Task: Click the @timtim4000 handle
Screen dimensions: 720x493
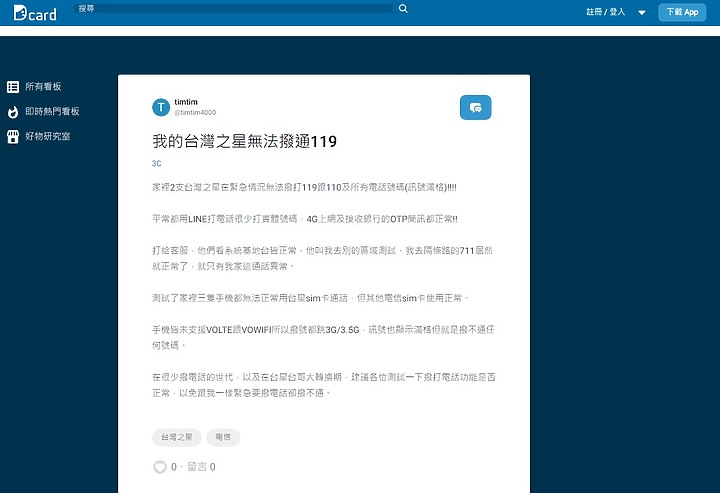Action: [x=195, y=112]
